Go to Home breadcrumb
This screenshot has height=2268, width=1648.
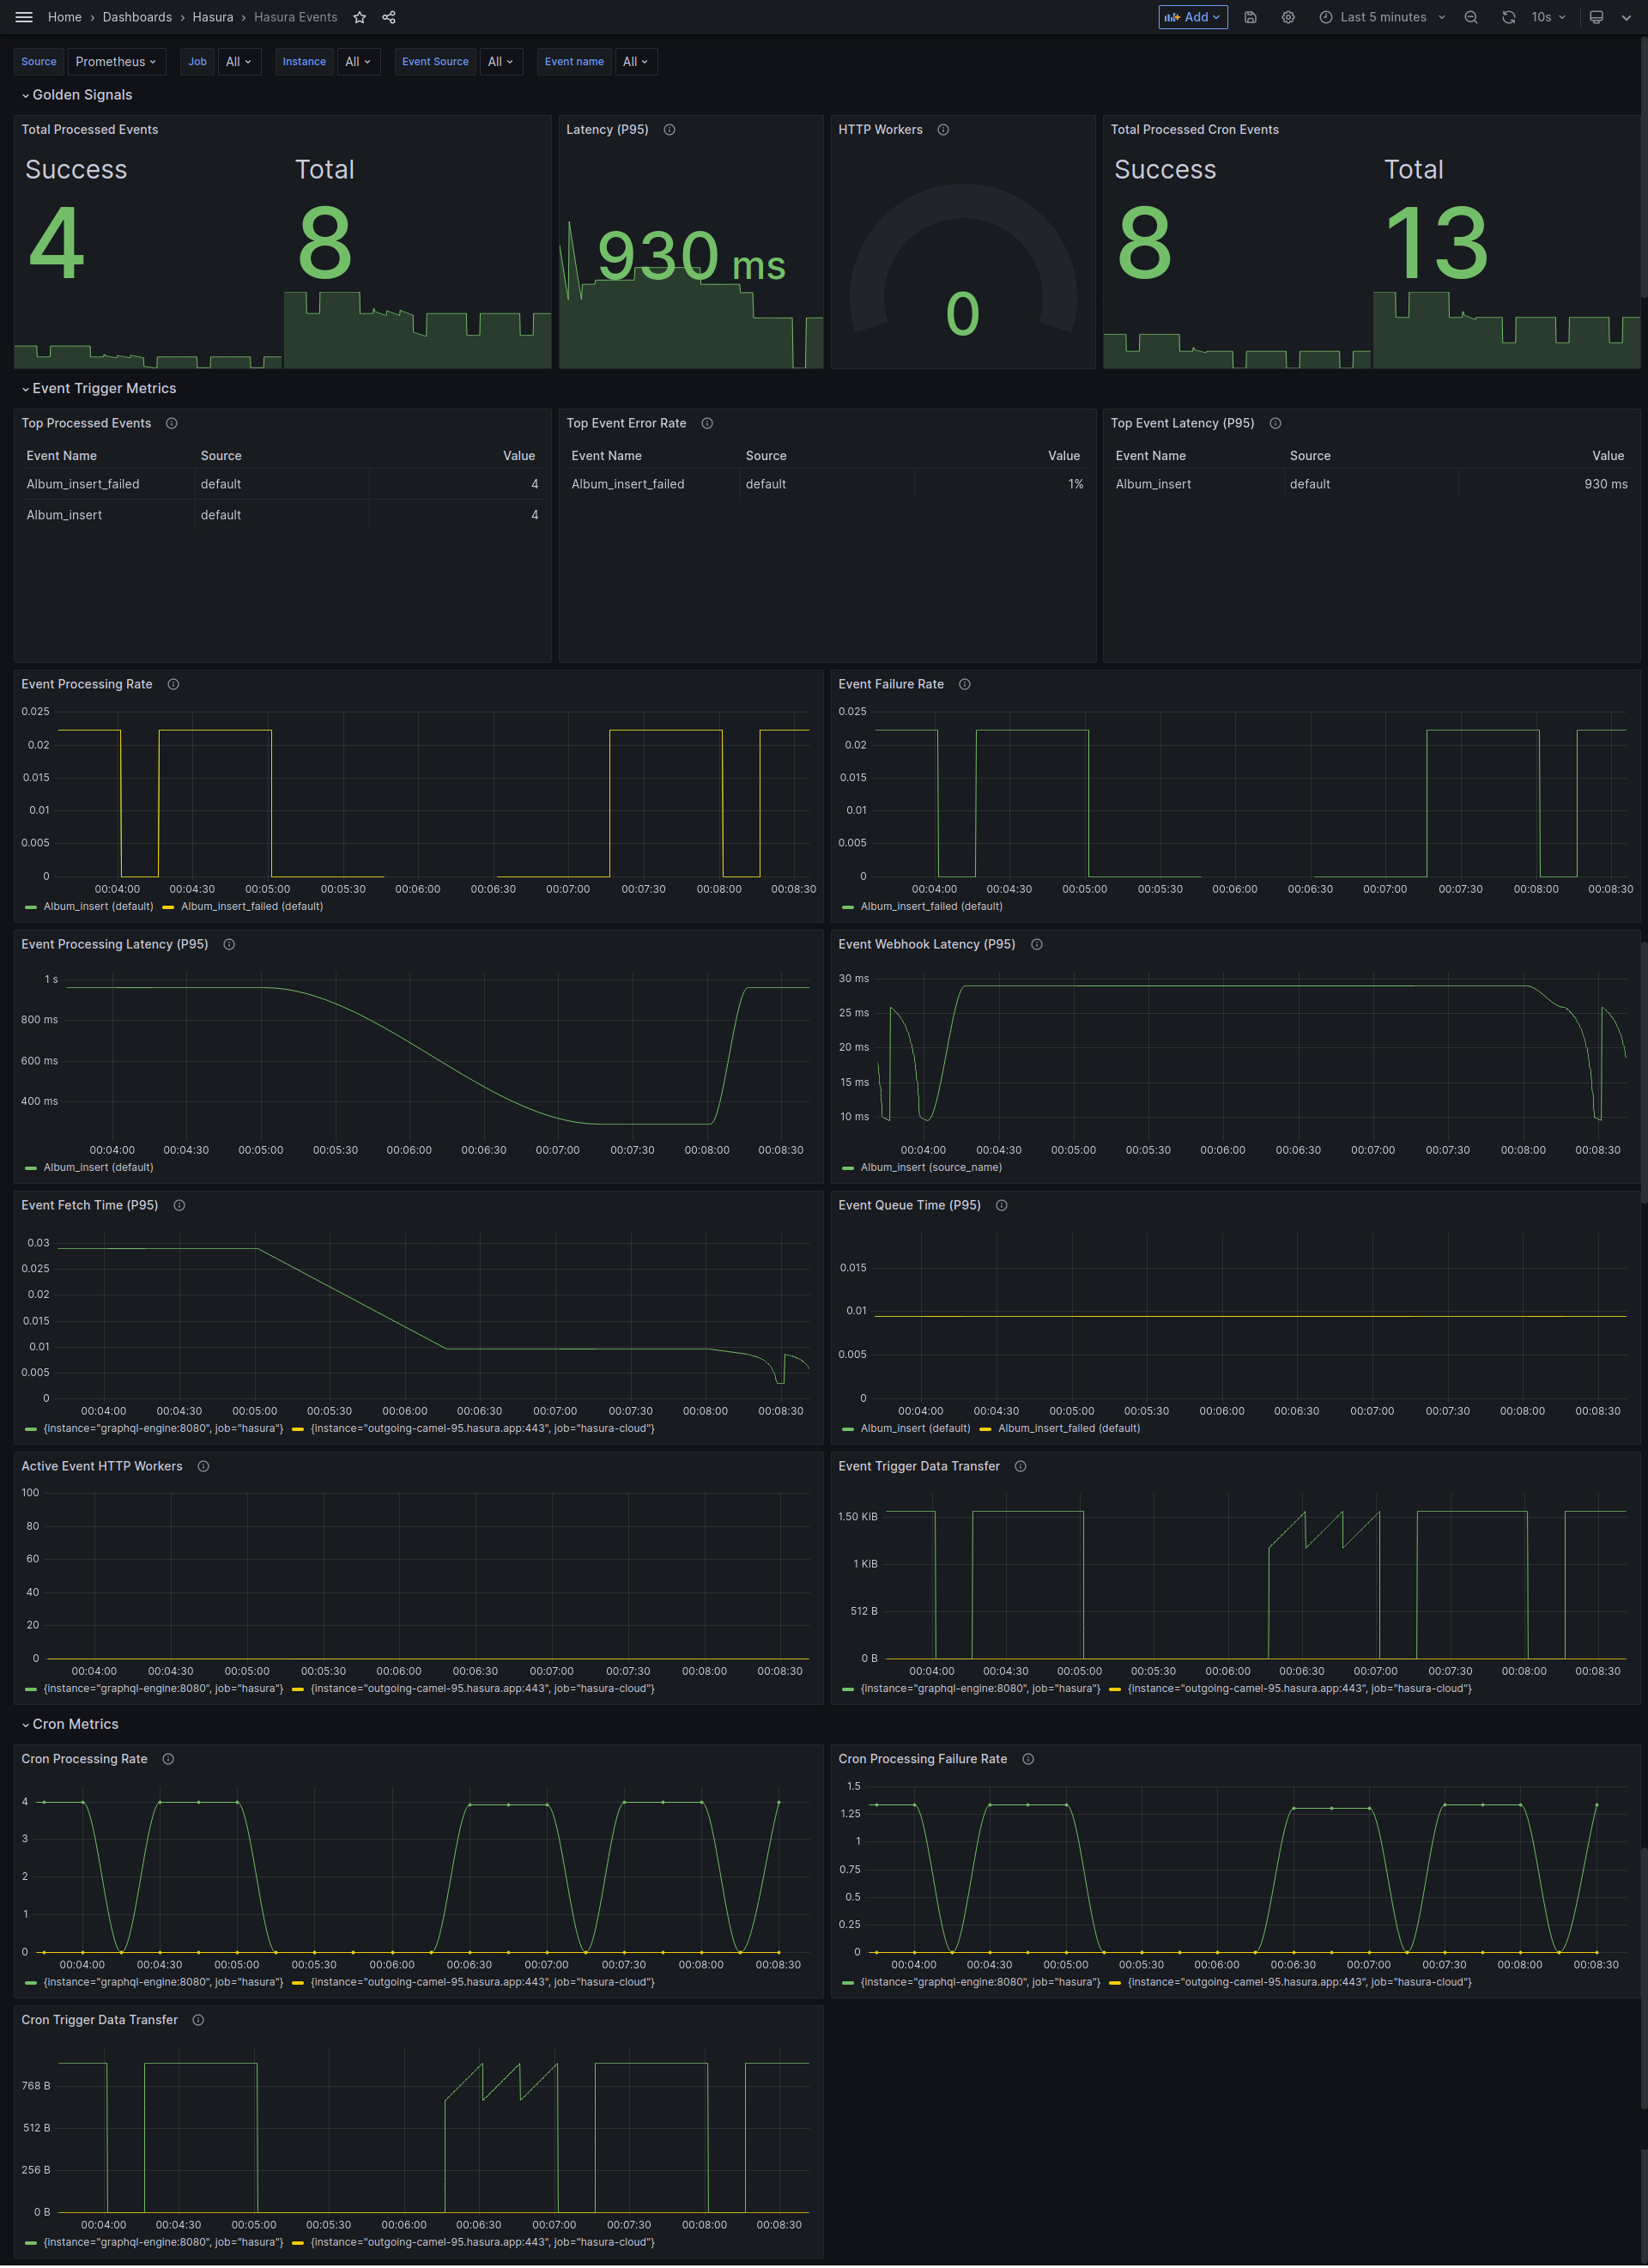[x=65, y=17]
